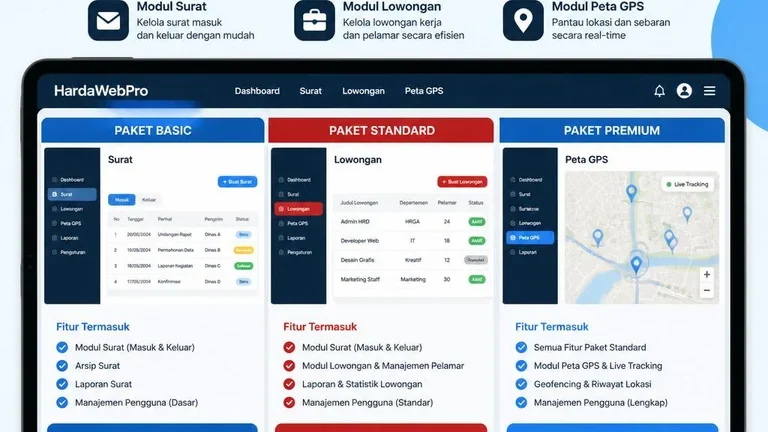Open Surat in Paket Standard sidebar
The image size is (768, 432).
tap(293, 194)
